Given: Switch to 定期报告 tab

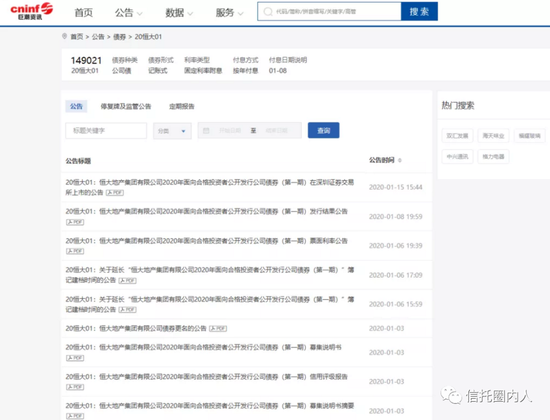Looking at the screenshot, I should pos(182,106).
